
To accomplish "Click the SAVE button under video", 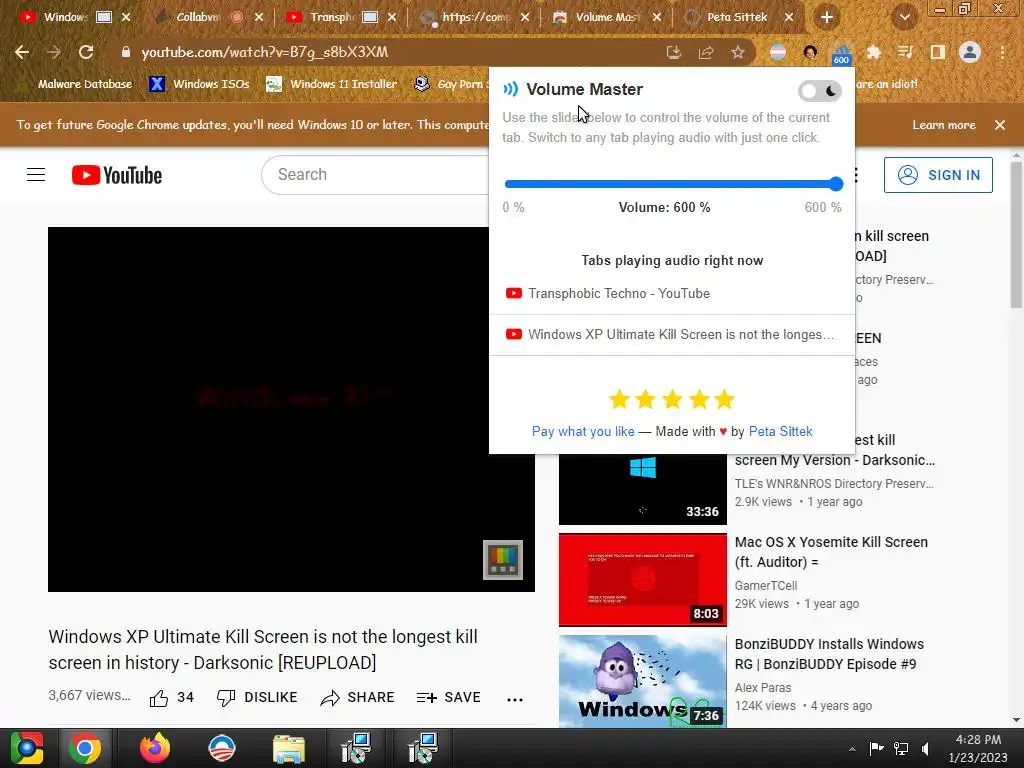I will [x=449, y=697].
